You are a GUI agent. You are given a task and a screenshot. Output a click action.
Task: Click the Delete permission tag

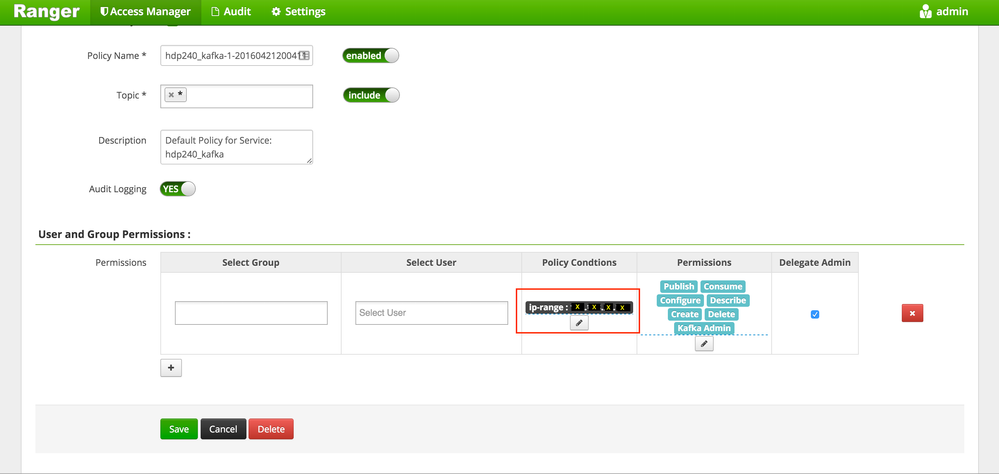point(721,314)
